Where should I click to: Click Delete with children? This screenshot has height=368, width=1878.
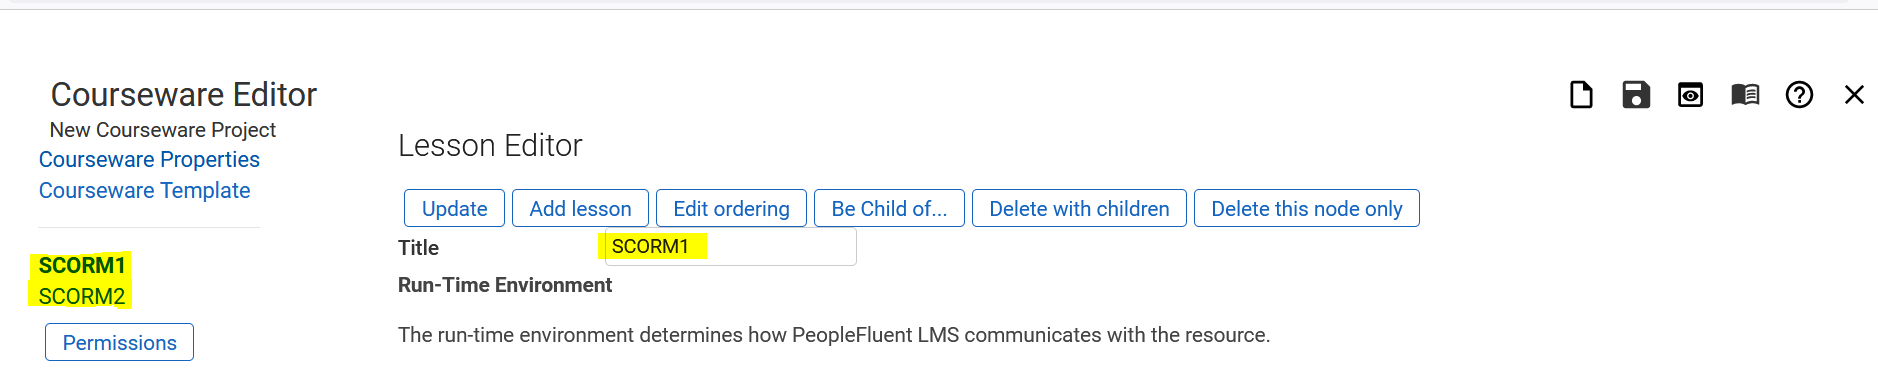click(x=1079, y=208)
